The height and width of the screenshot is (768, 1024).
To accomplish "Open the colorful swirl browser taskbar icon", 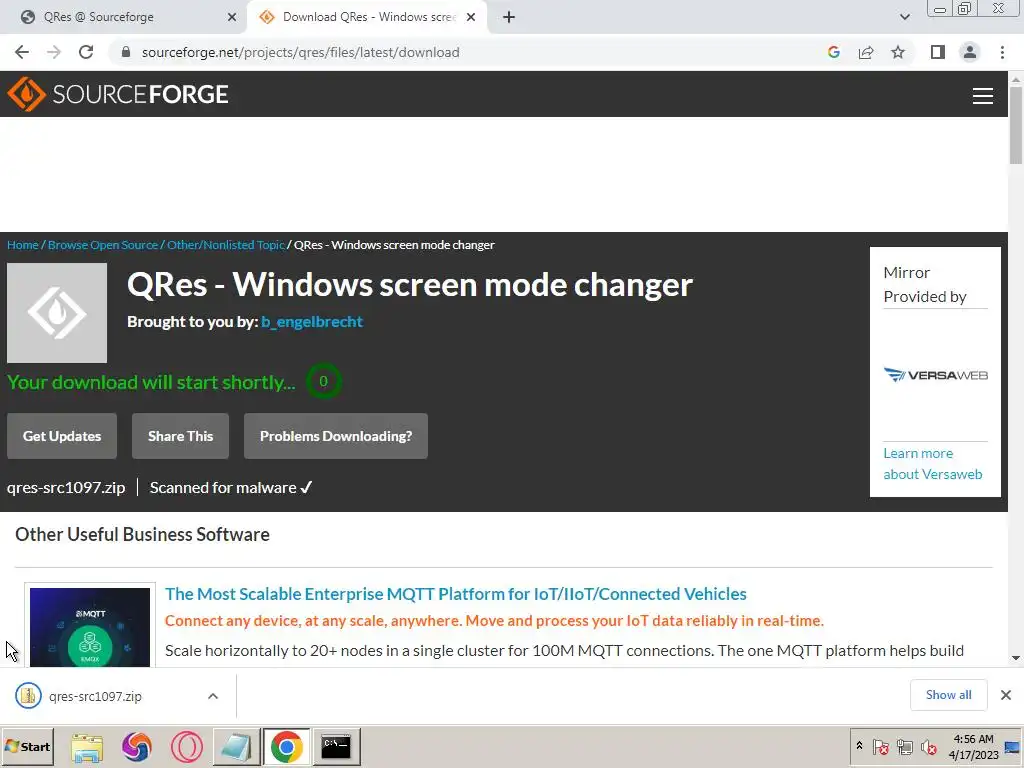I will point(136,747).
